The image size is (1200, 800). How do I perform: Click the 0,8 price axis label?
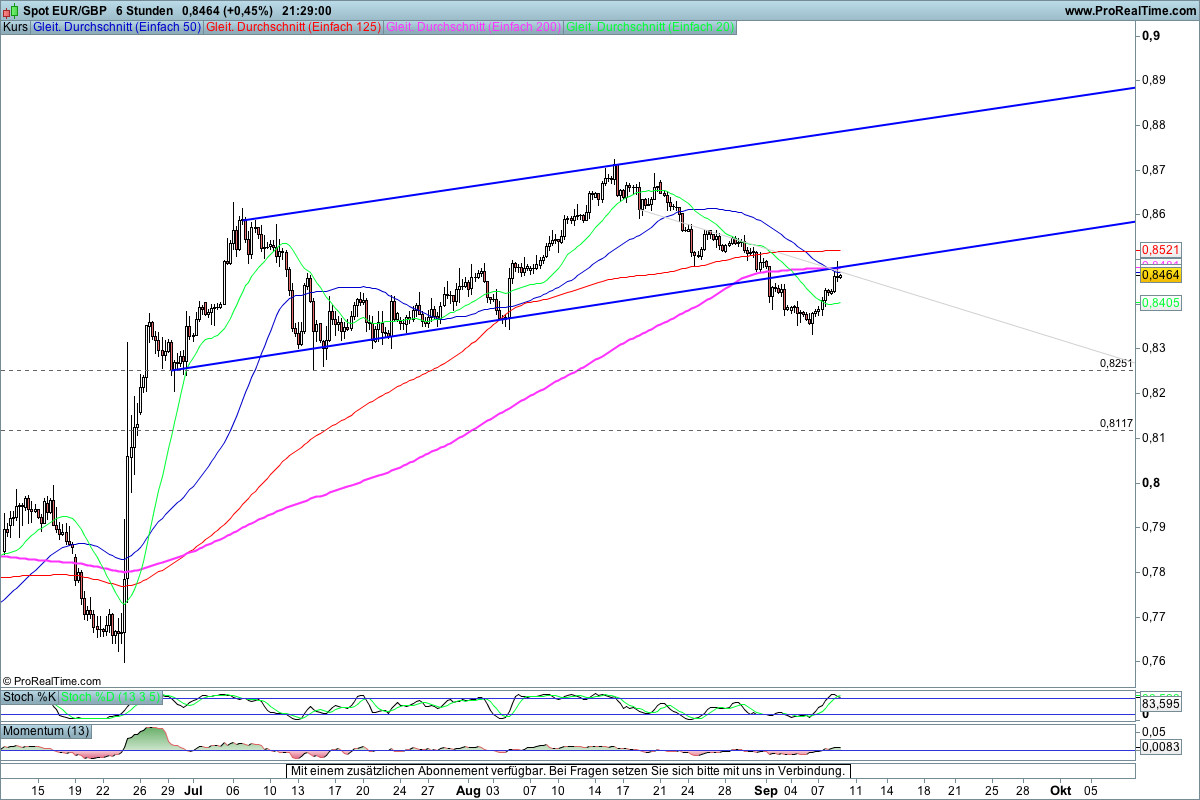(1152, 483)
